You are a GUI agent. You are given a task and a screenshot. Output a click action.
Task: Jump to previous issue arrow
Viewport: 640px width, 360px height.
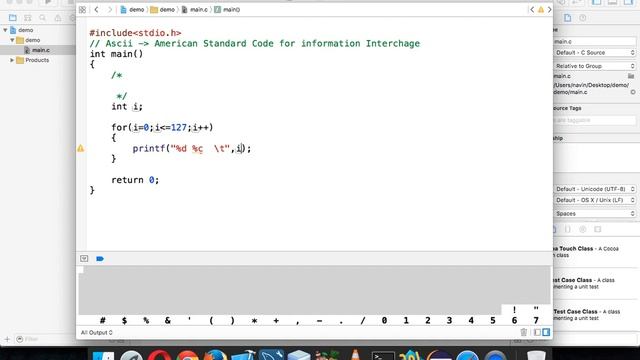pyautogui.click(x=532, y=9)
